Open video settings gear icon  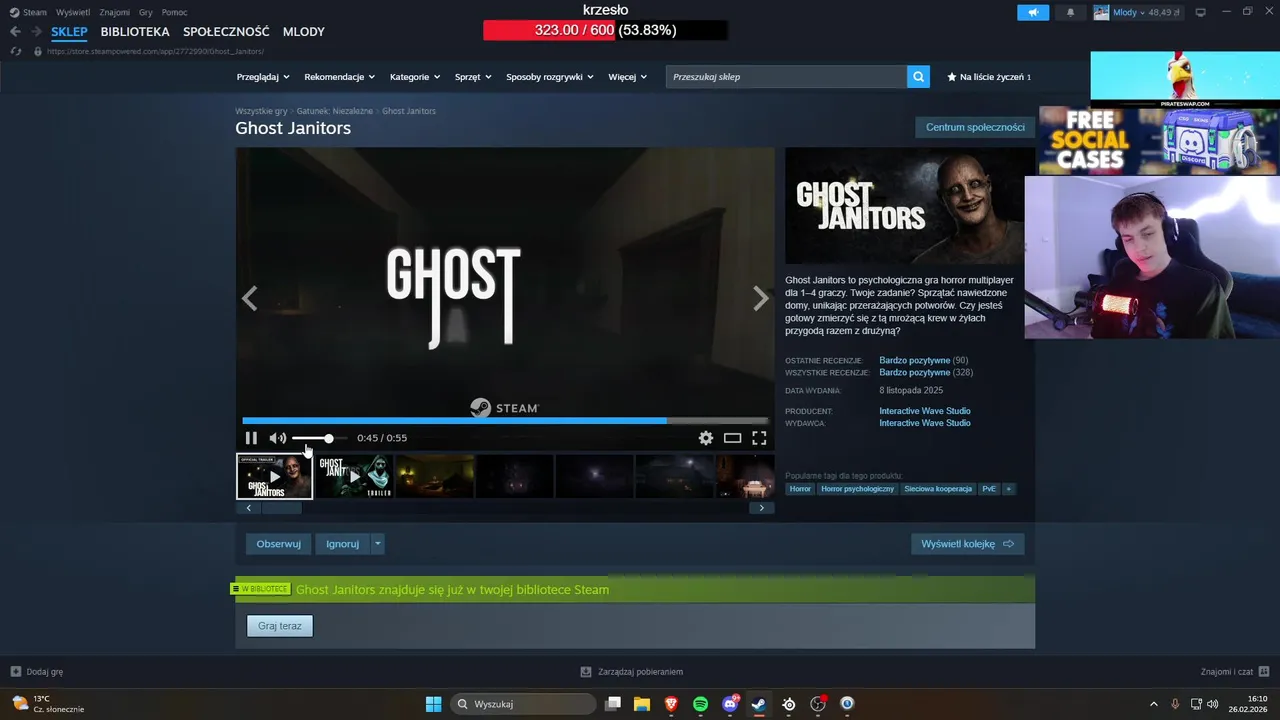(706, 438)
